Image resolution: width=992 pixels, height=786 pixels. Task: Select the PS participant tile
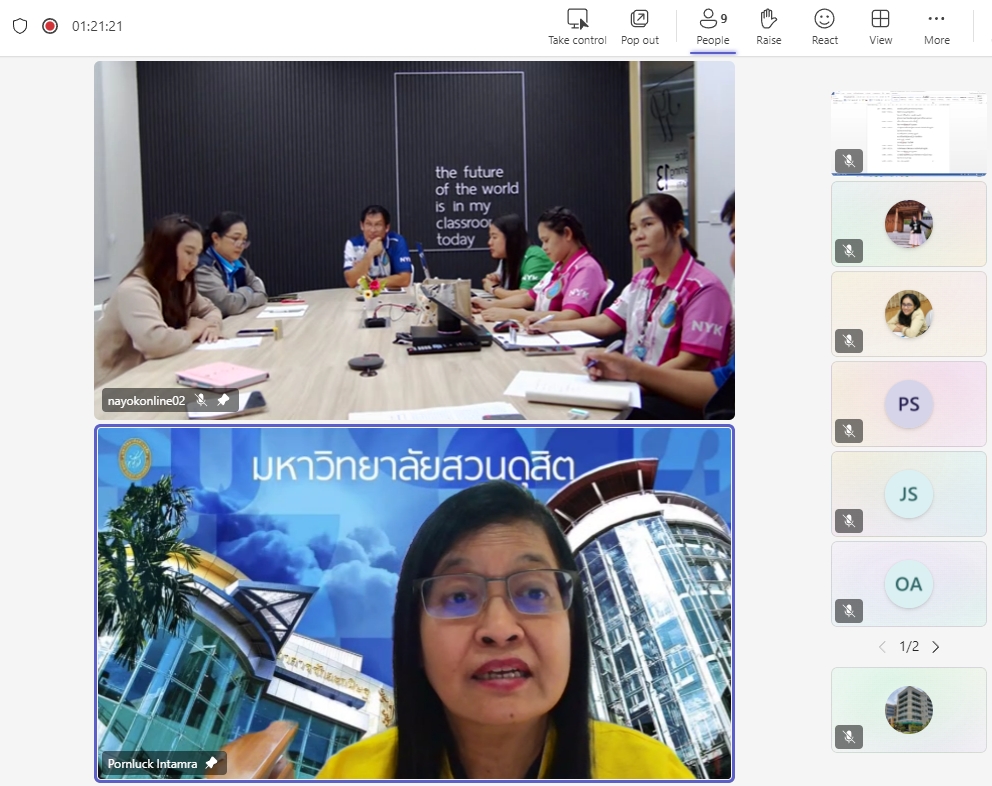(908, 404)
